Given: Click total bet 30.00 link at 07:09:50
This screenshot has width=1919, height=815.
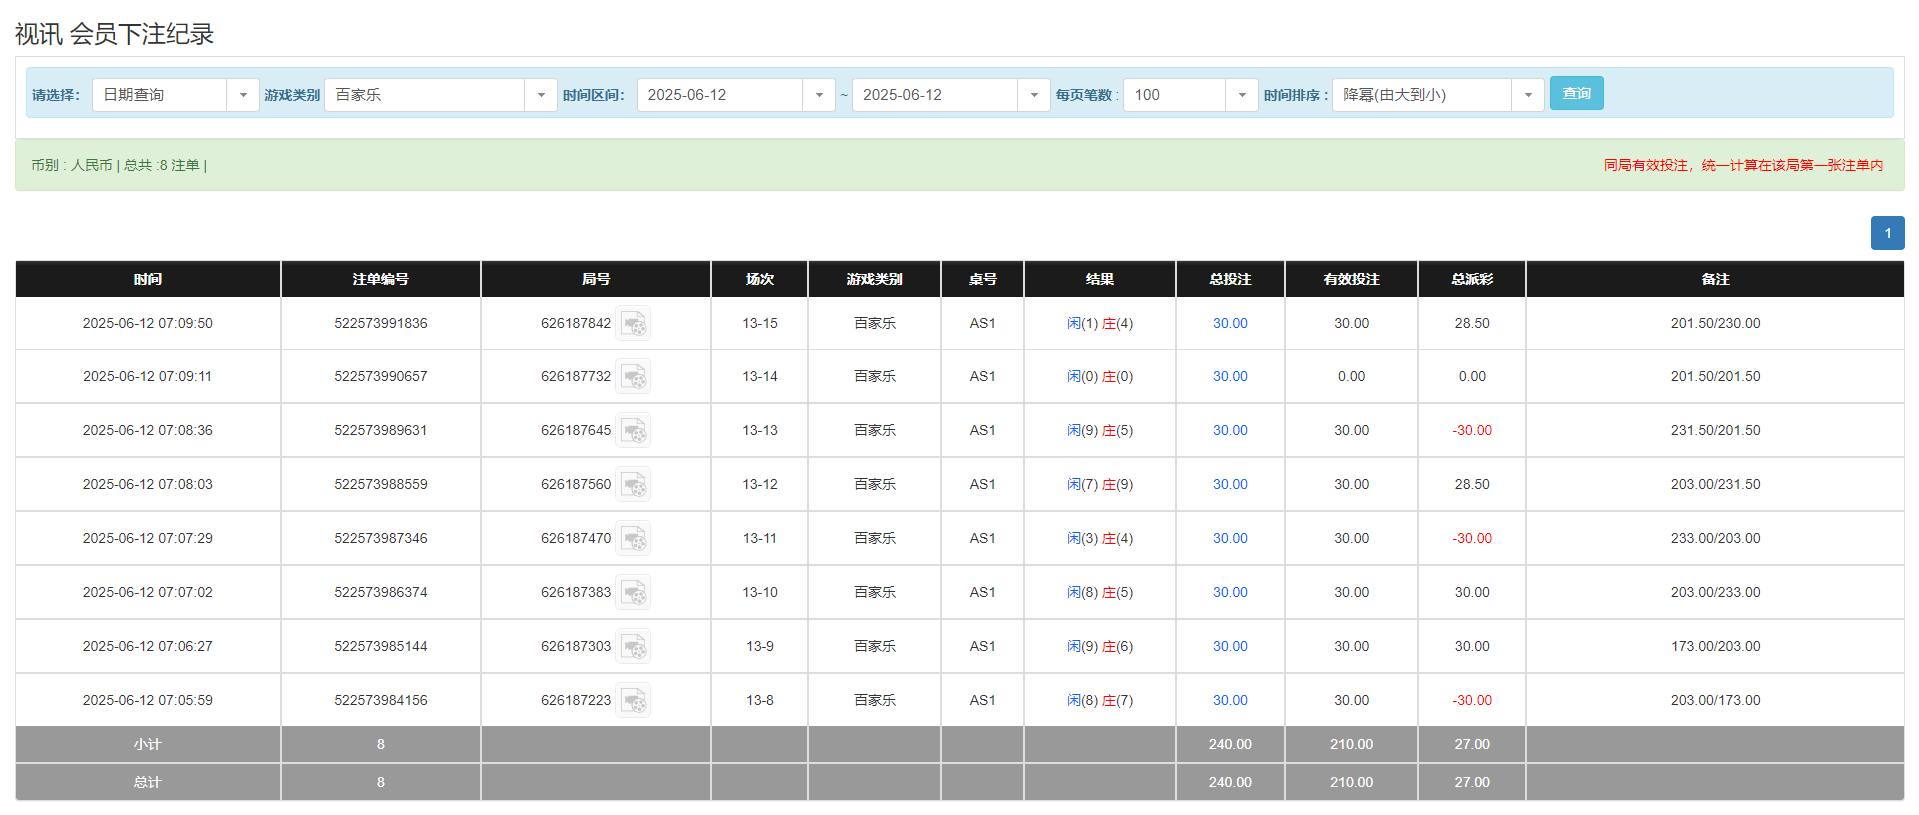Looking at the screenshot, I should (1230, 324).
